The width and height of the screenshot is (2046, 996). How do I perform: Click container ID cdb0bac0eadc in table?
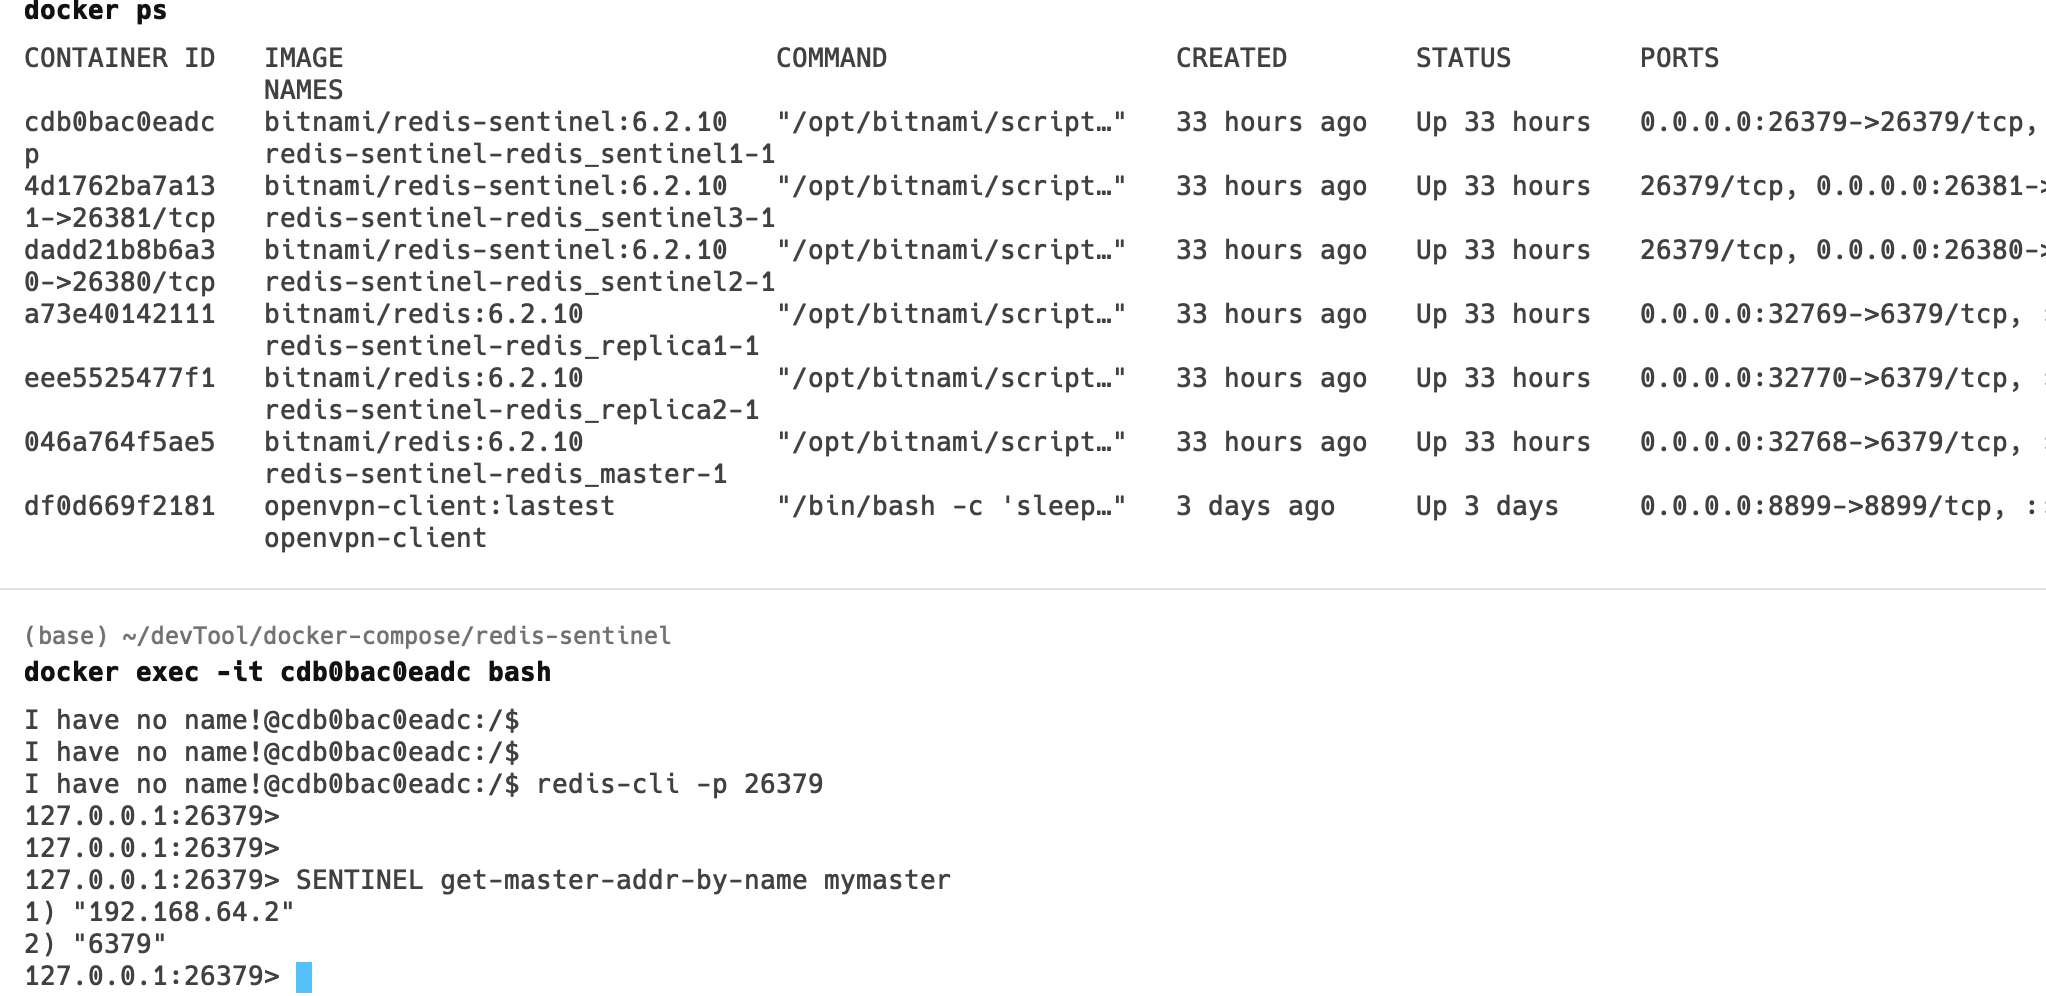point(119,122)
